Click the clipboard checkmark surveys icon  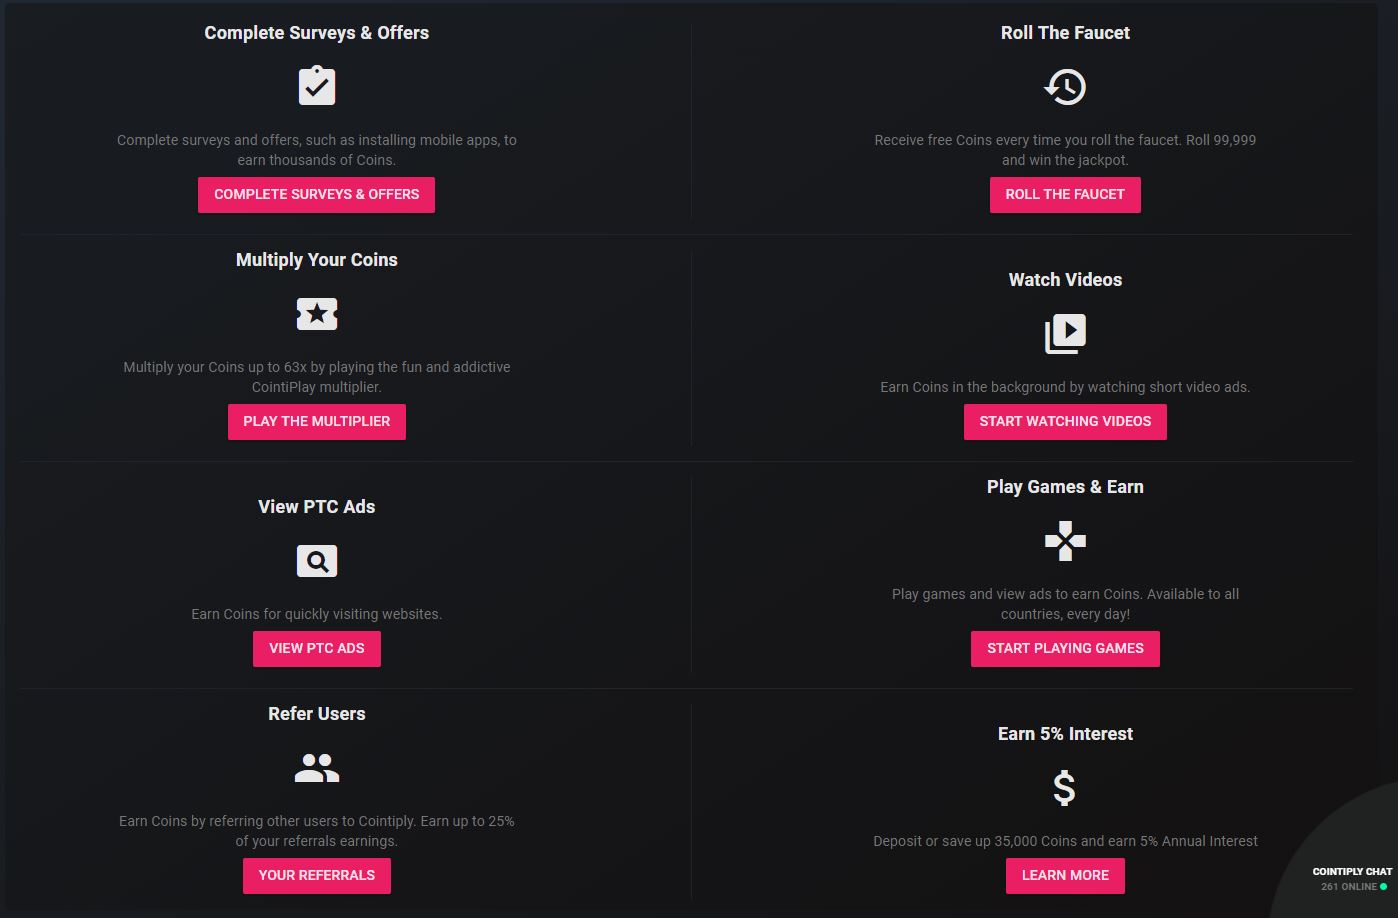coord(317,86)
